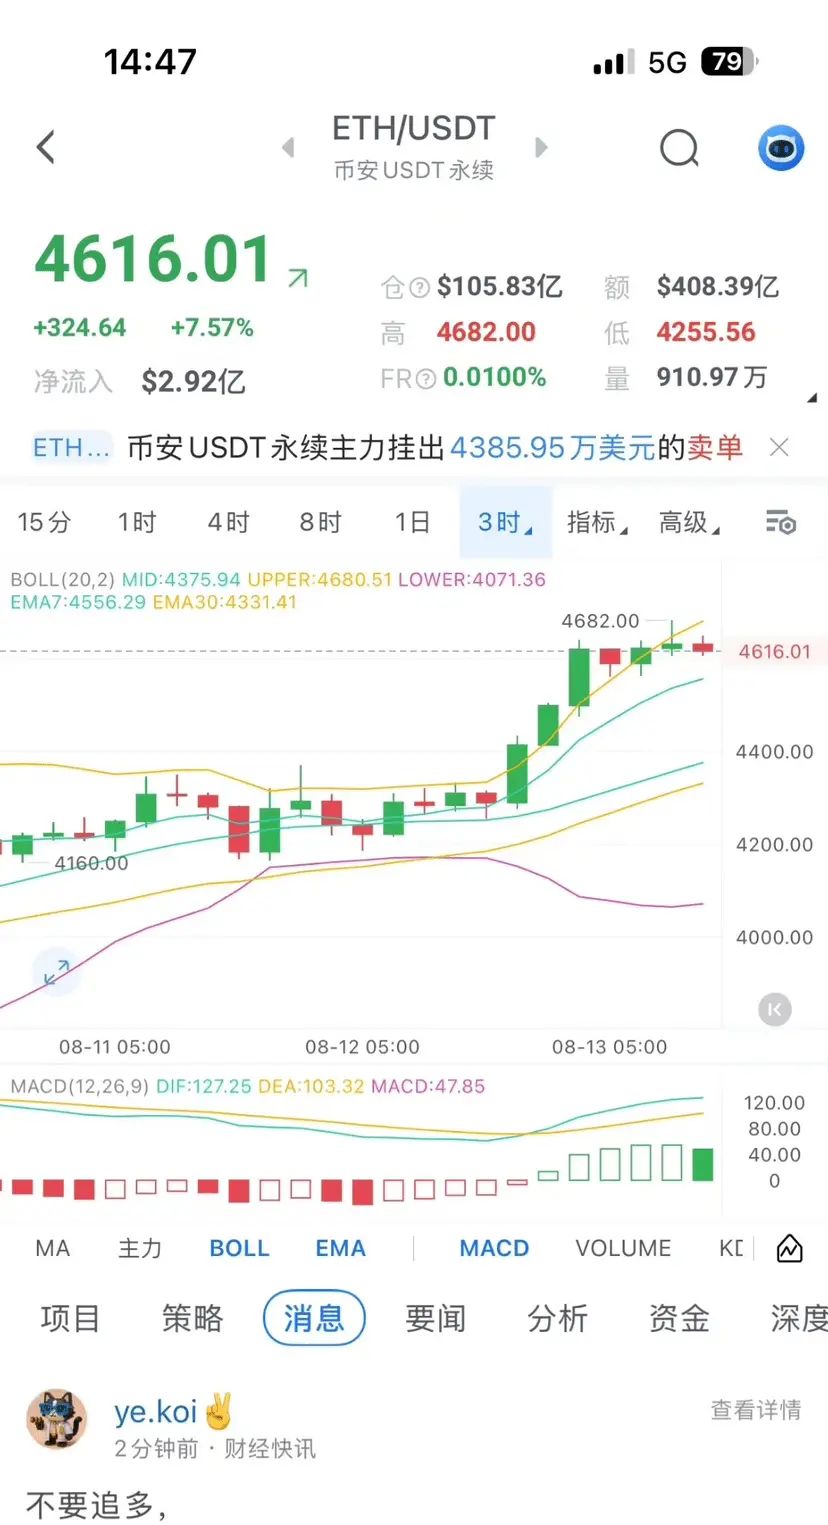Tap the open interest help icon
This screenshot has height=1525, width=828.
pyautogui.click(x=420, y=288)
